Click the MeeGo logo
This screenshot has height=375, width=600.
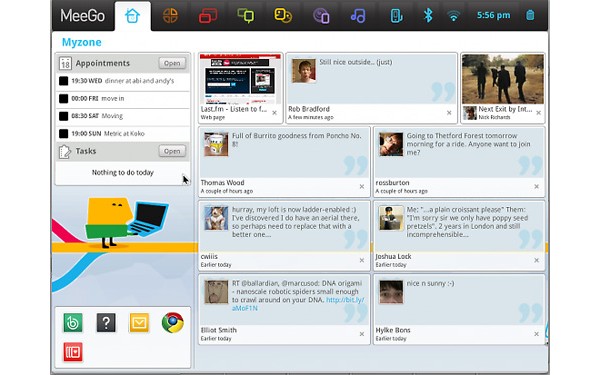pos(82,16)
